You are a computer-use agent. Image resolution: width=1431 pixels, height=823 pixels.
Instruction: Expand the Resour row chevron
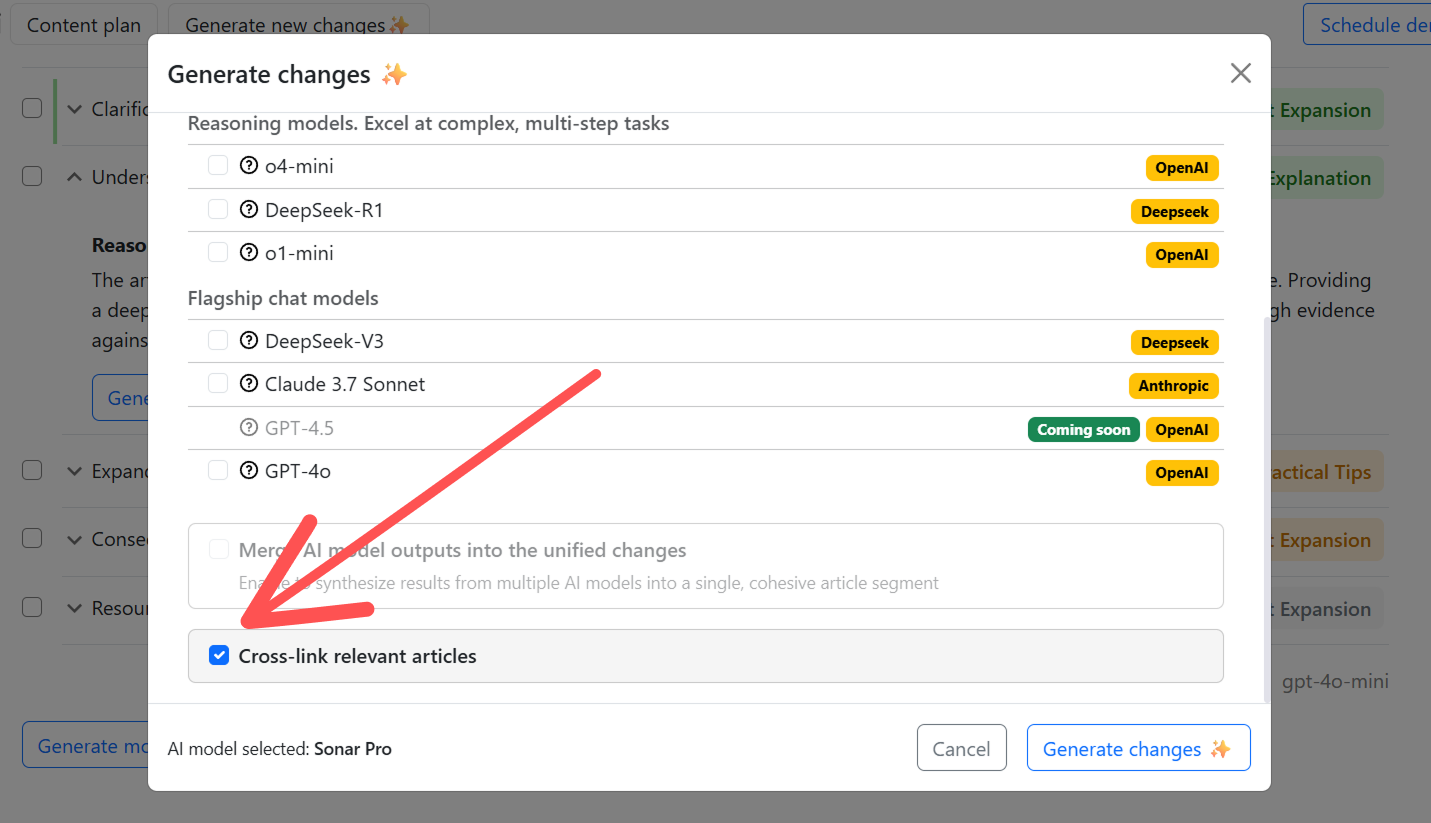(x=74, y=608)
